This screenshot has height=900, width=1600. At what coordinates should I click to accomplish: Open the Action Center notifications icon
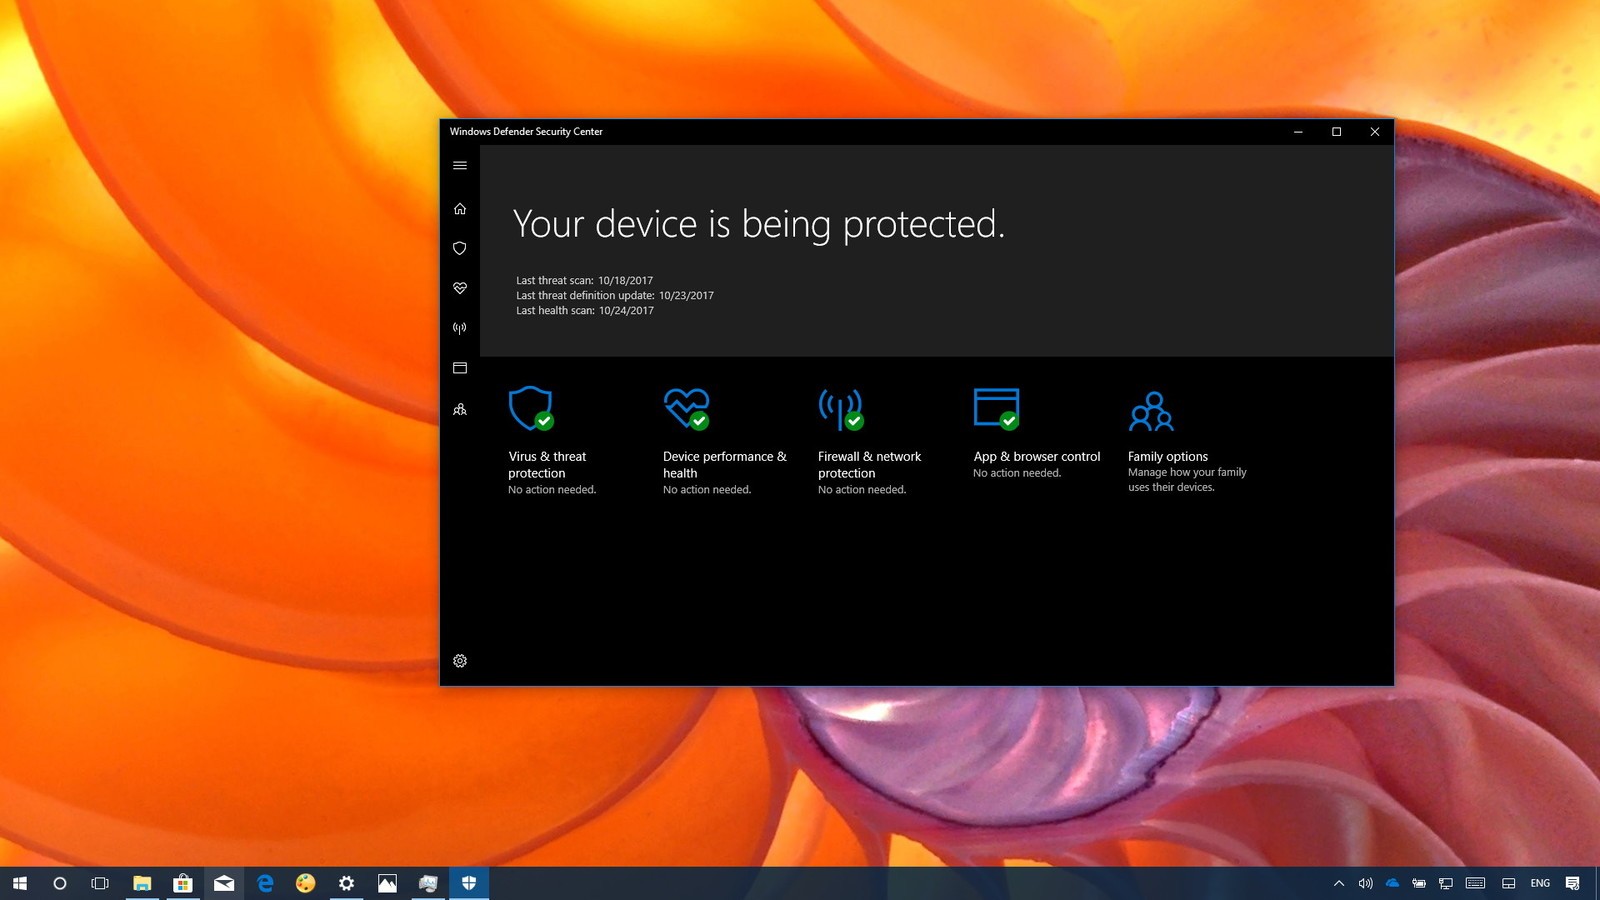click(1573, 883)
